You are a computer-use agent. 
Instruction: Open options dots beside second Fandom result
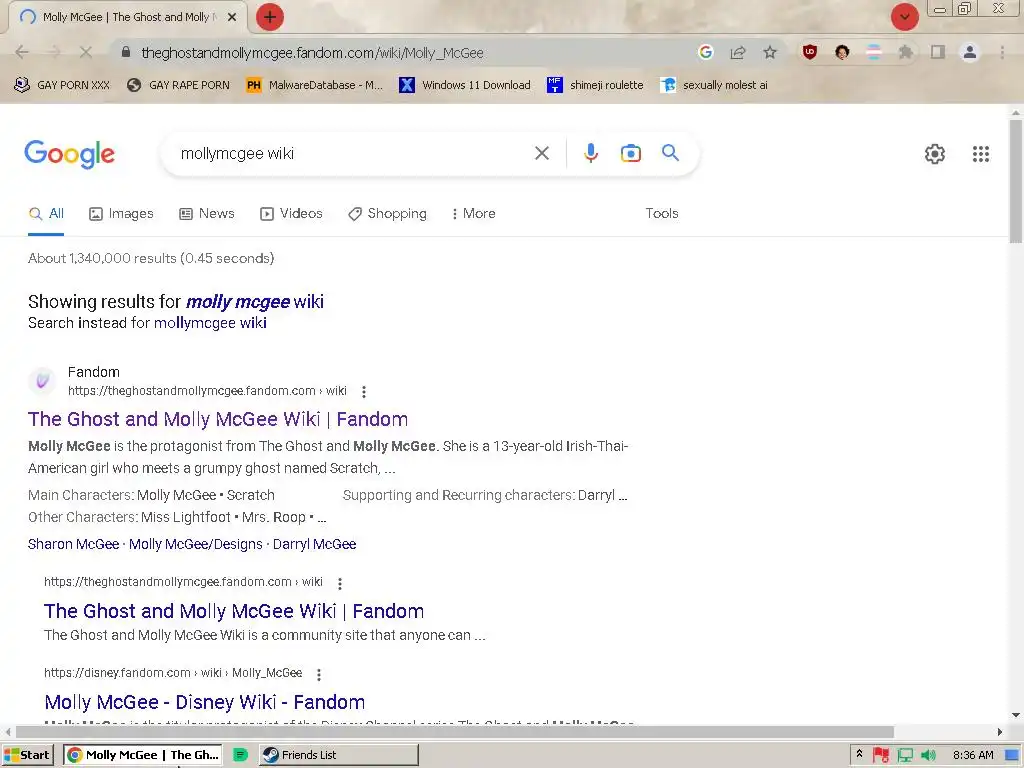pyautogui.click(x=340, y=583)
